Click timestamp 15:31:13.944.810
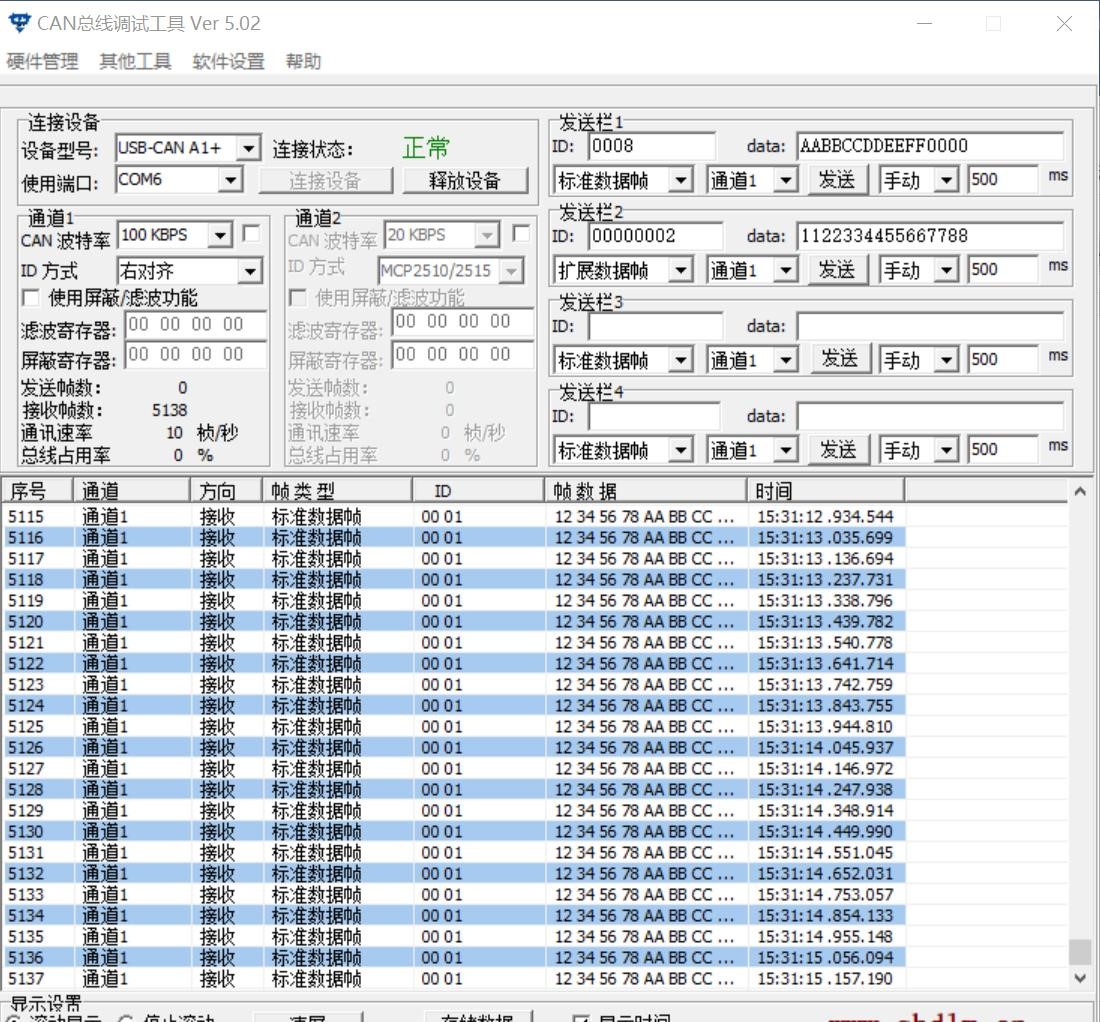1100x1022 pixels. [x=825, y=727]
